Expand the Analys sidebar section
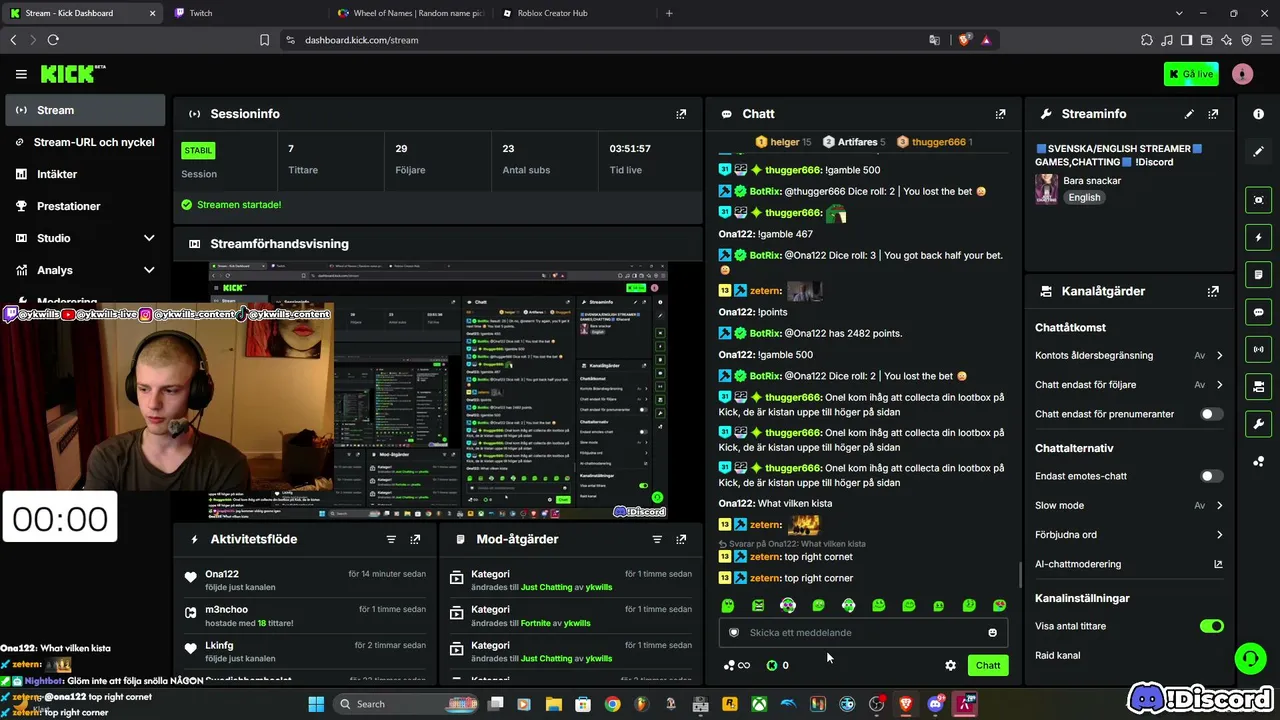1280x720 pixels. [x=149, y=270]
